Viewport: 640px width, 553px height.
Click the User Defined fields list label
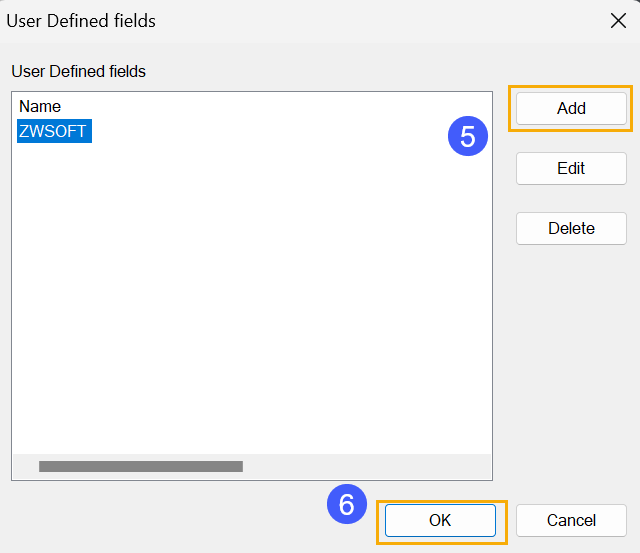(x=78, y=71)
